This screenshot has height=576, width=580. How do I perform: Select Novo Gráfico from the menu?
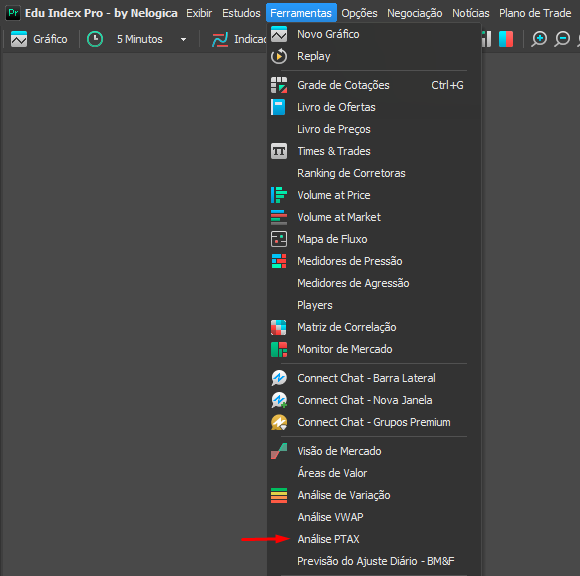(x=374, y=34)
